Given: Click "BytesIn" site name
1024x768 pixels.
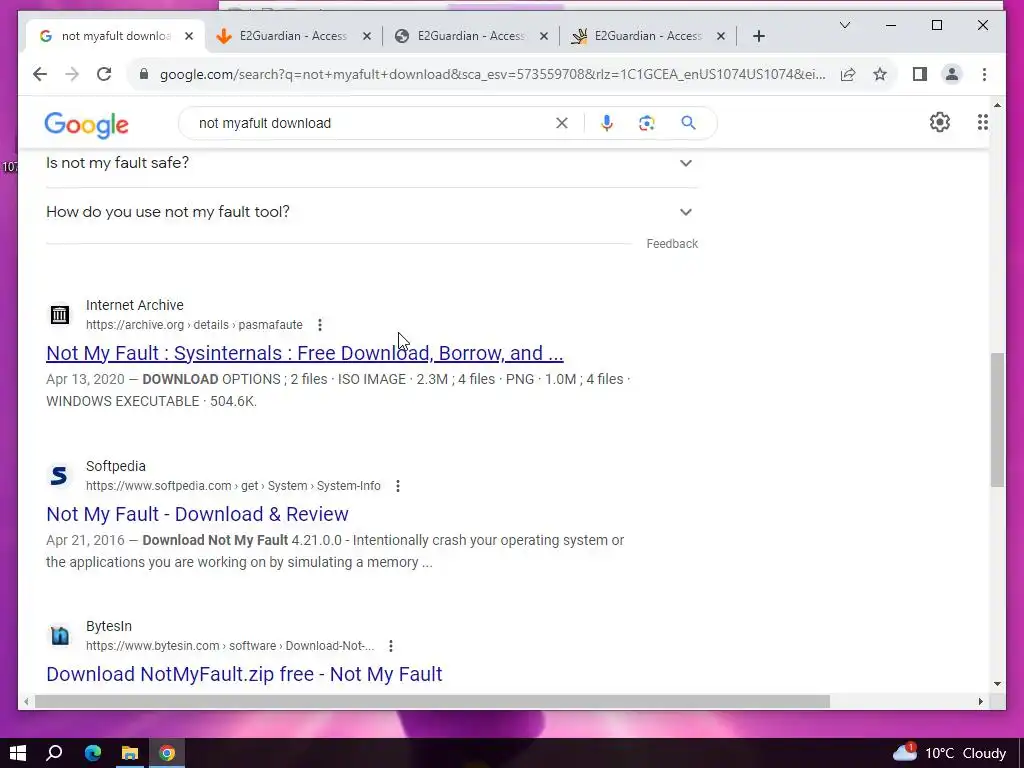Looking at the screenshot, I should (108, 626).
